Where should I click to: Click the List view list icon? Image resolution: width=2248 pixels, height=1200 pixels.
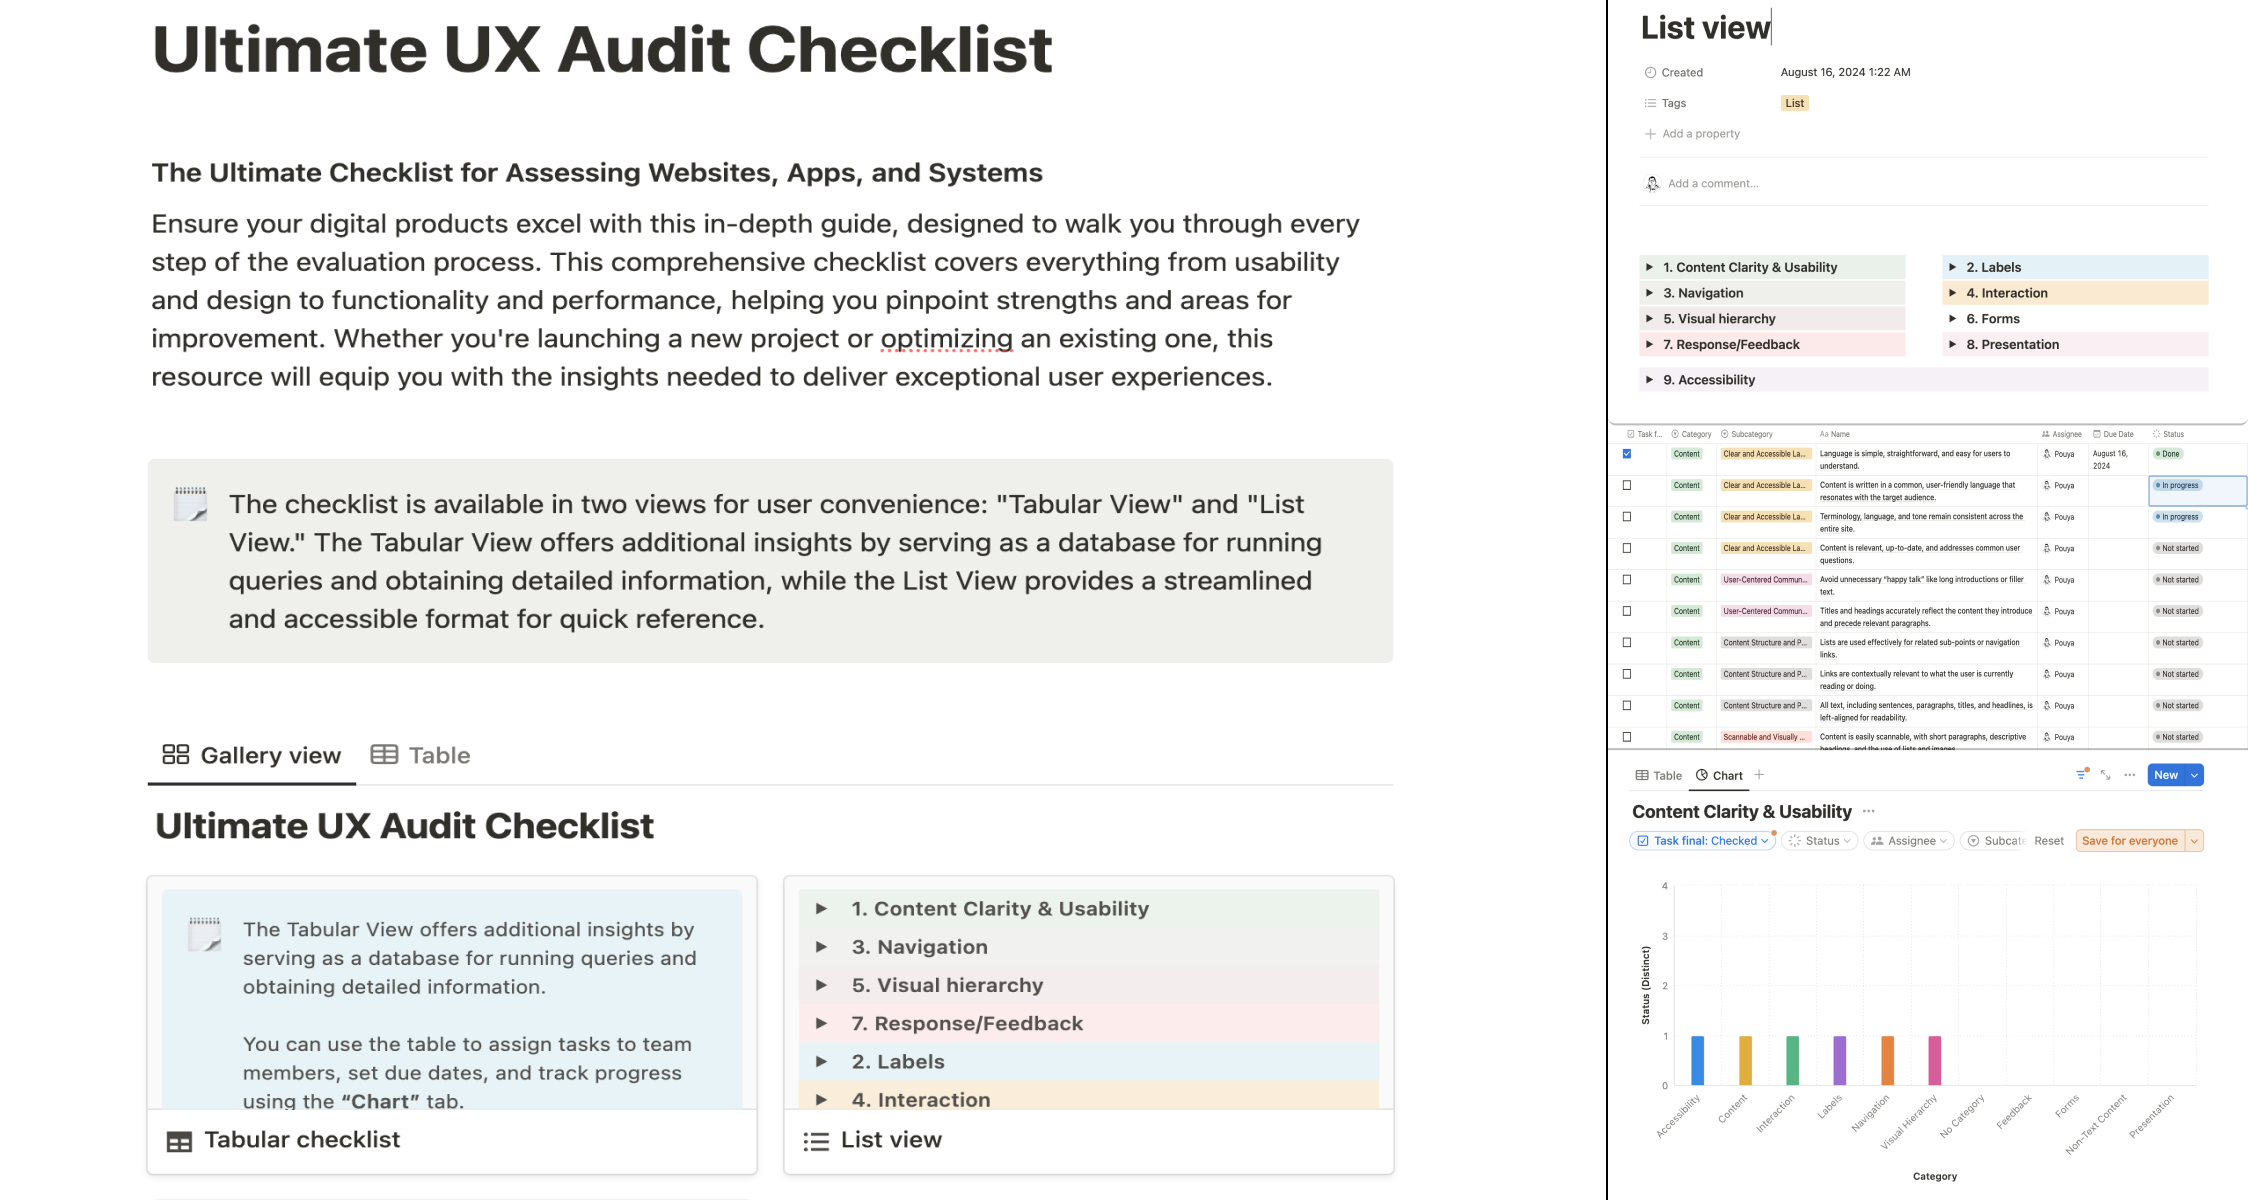(816, 1141)
